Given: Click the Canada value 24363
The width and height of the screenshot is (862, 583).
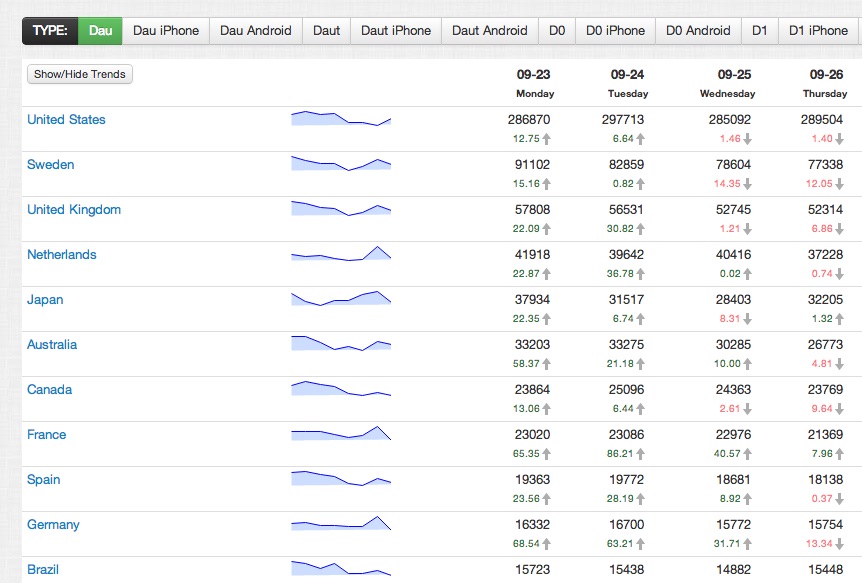Looking at the screenshot, I should 733,390.
